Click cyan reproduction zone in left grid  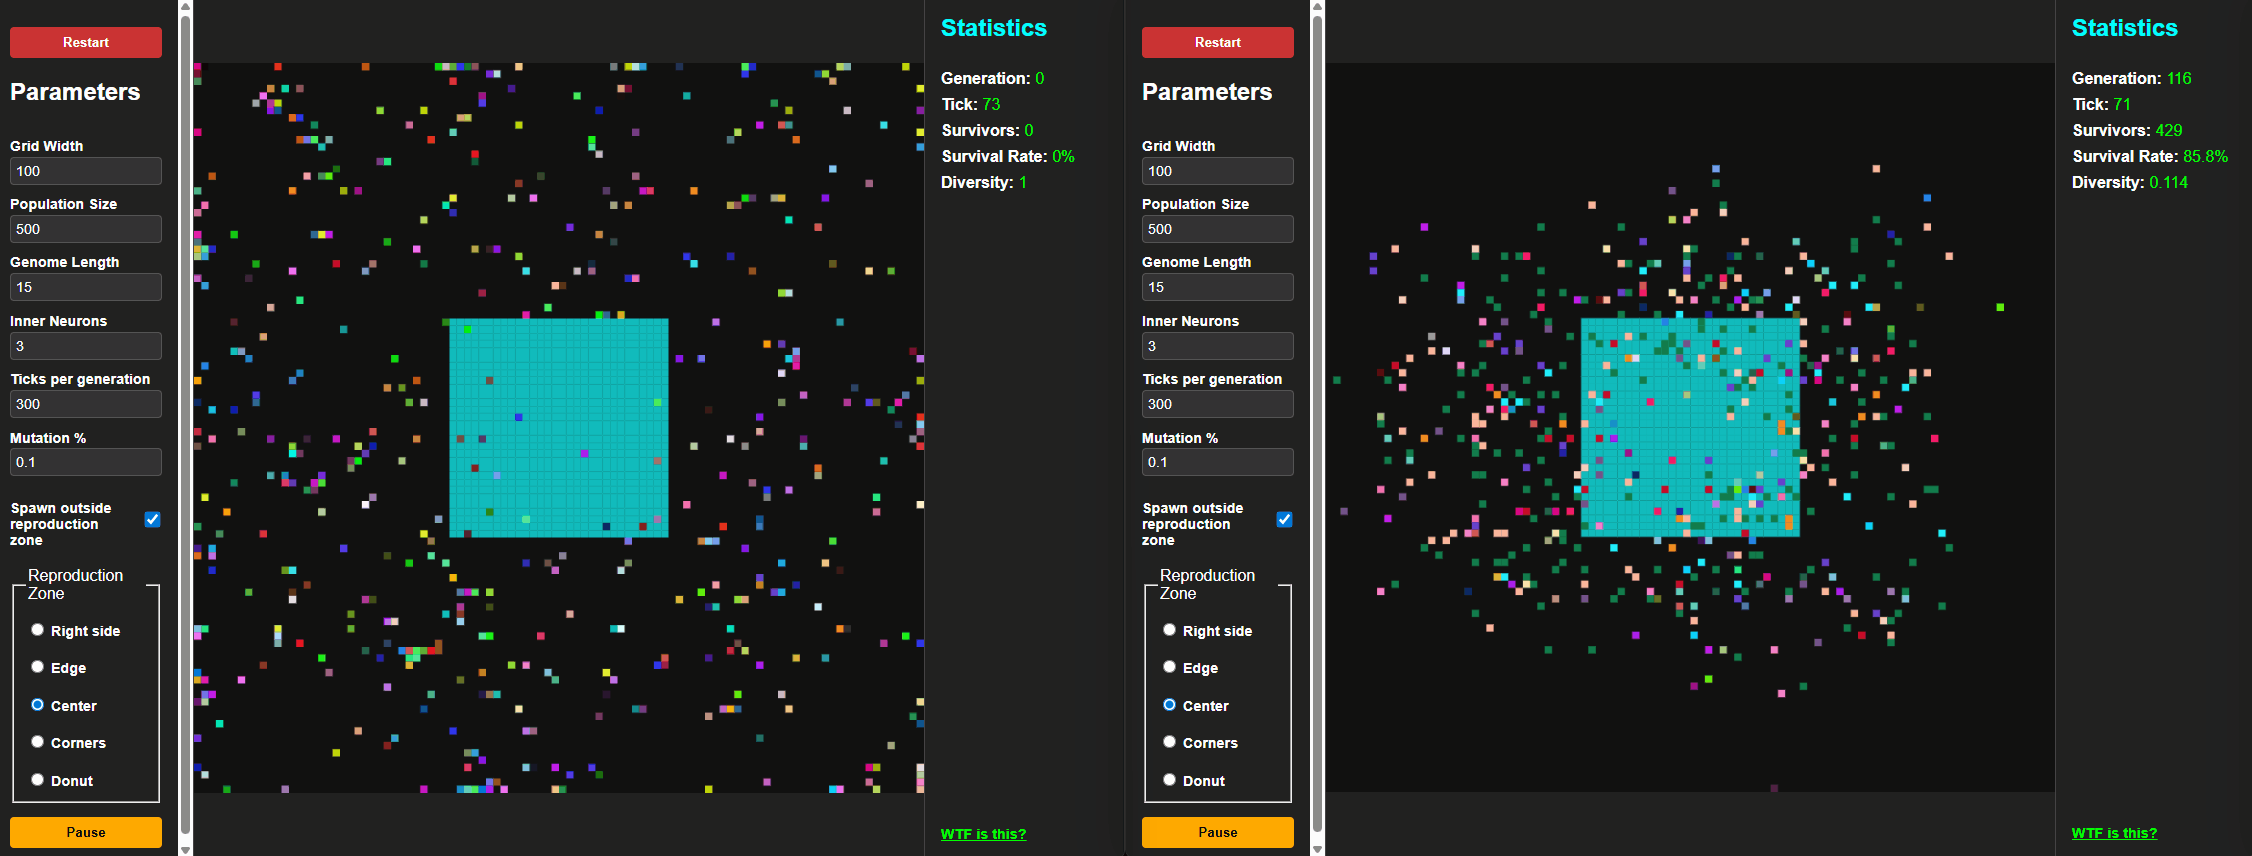point(559,428)
